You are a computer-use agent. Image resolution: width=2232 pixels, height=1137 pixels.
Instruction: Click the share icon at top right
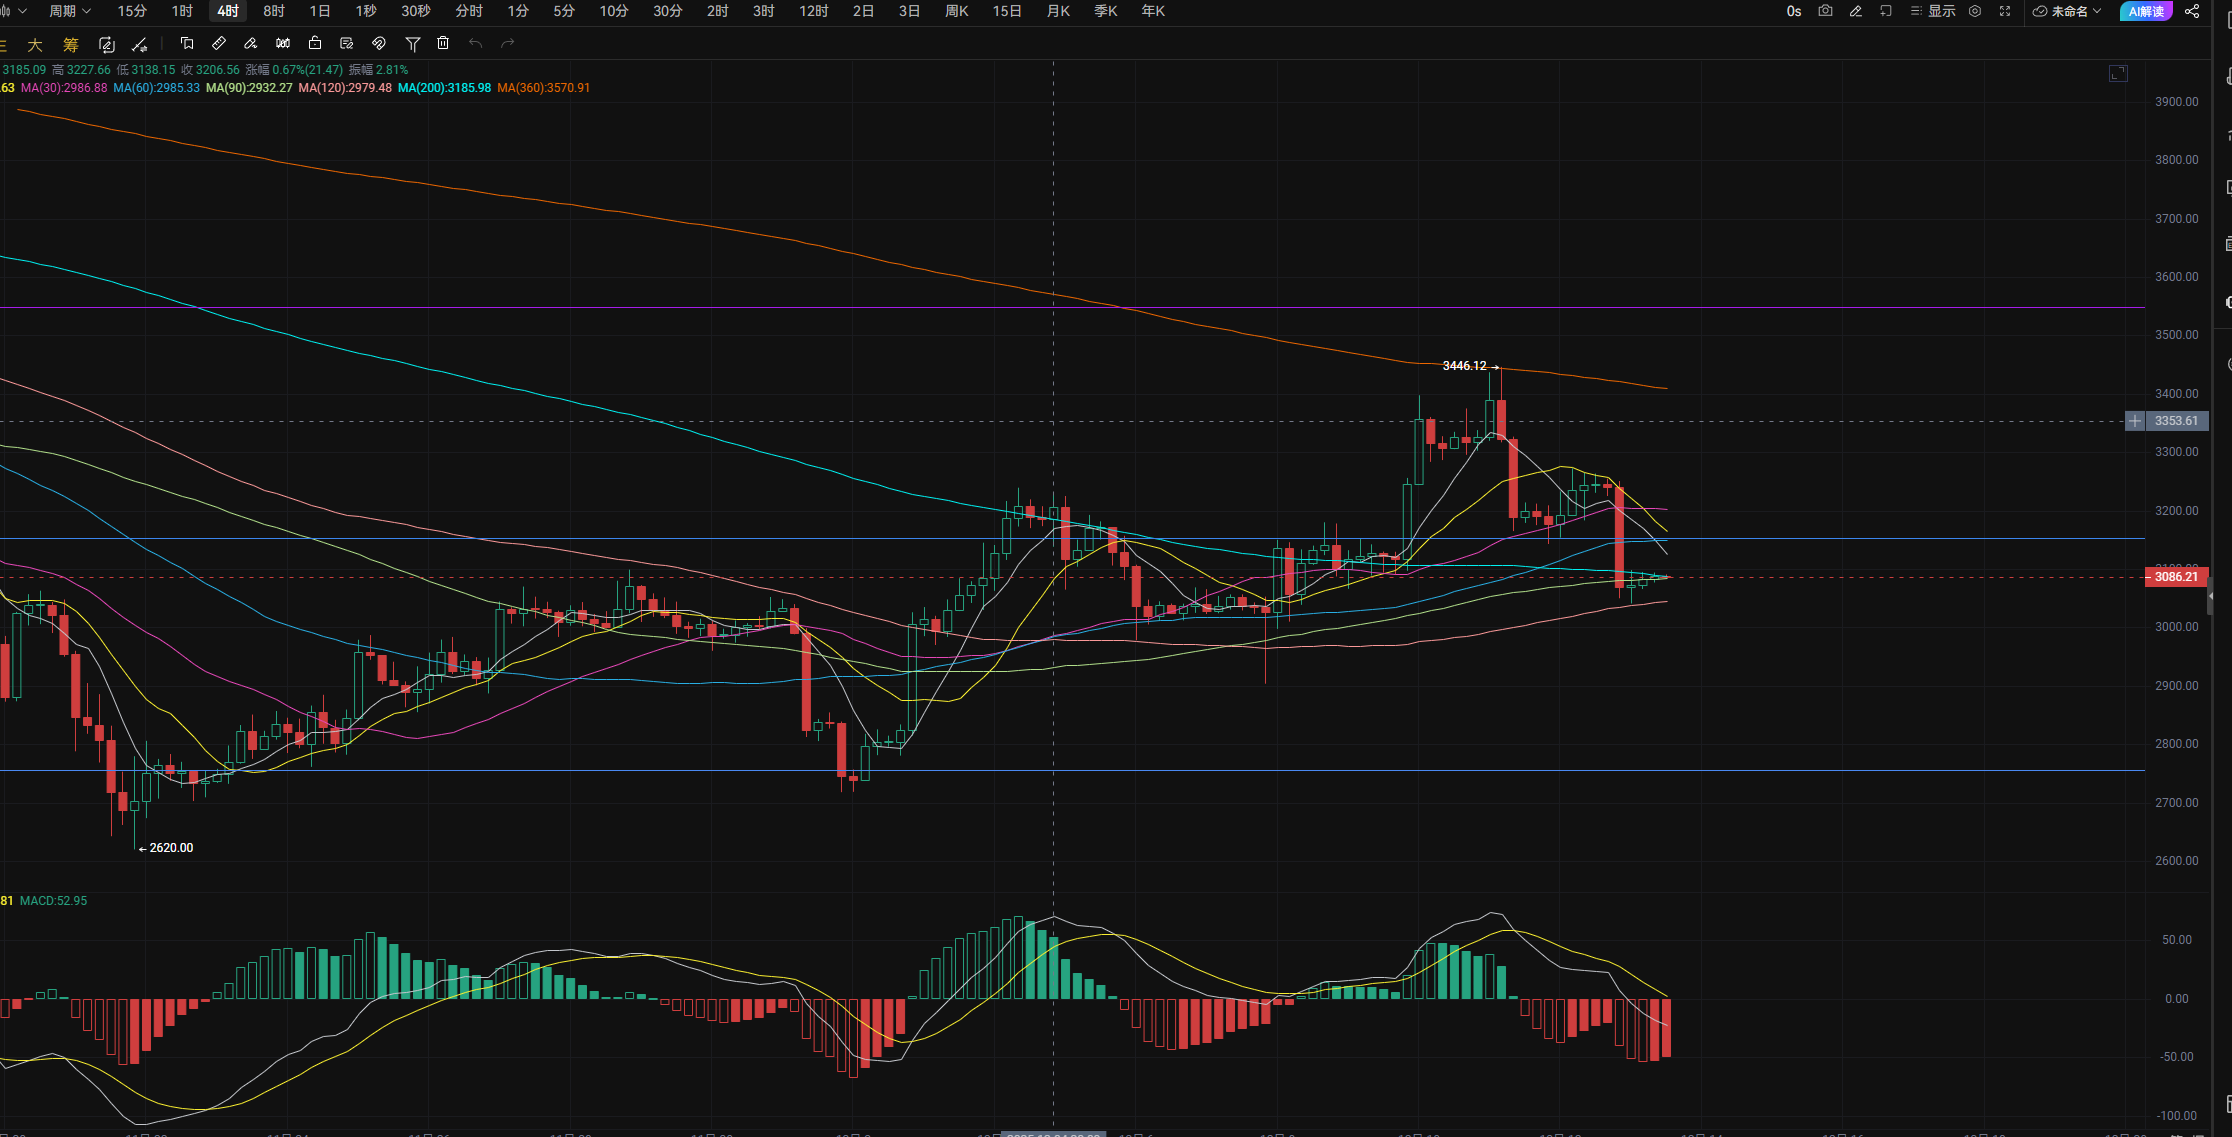2192,11
